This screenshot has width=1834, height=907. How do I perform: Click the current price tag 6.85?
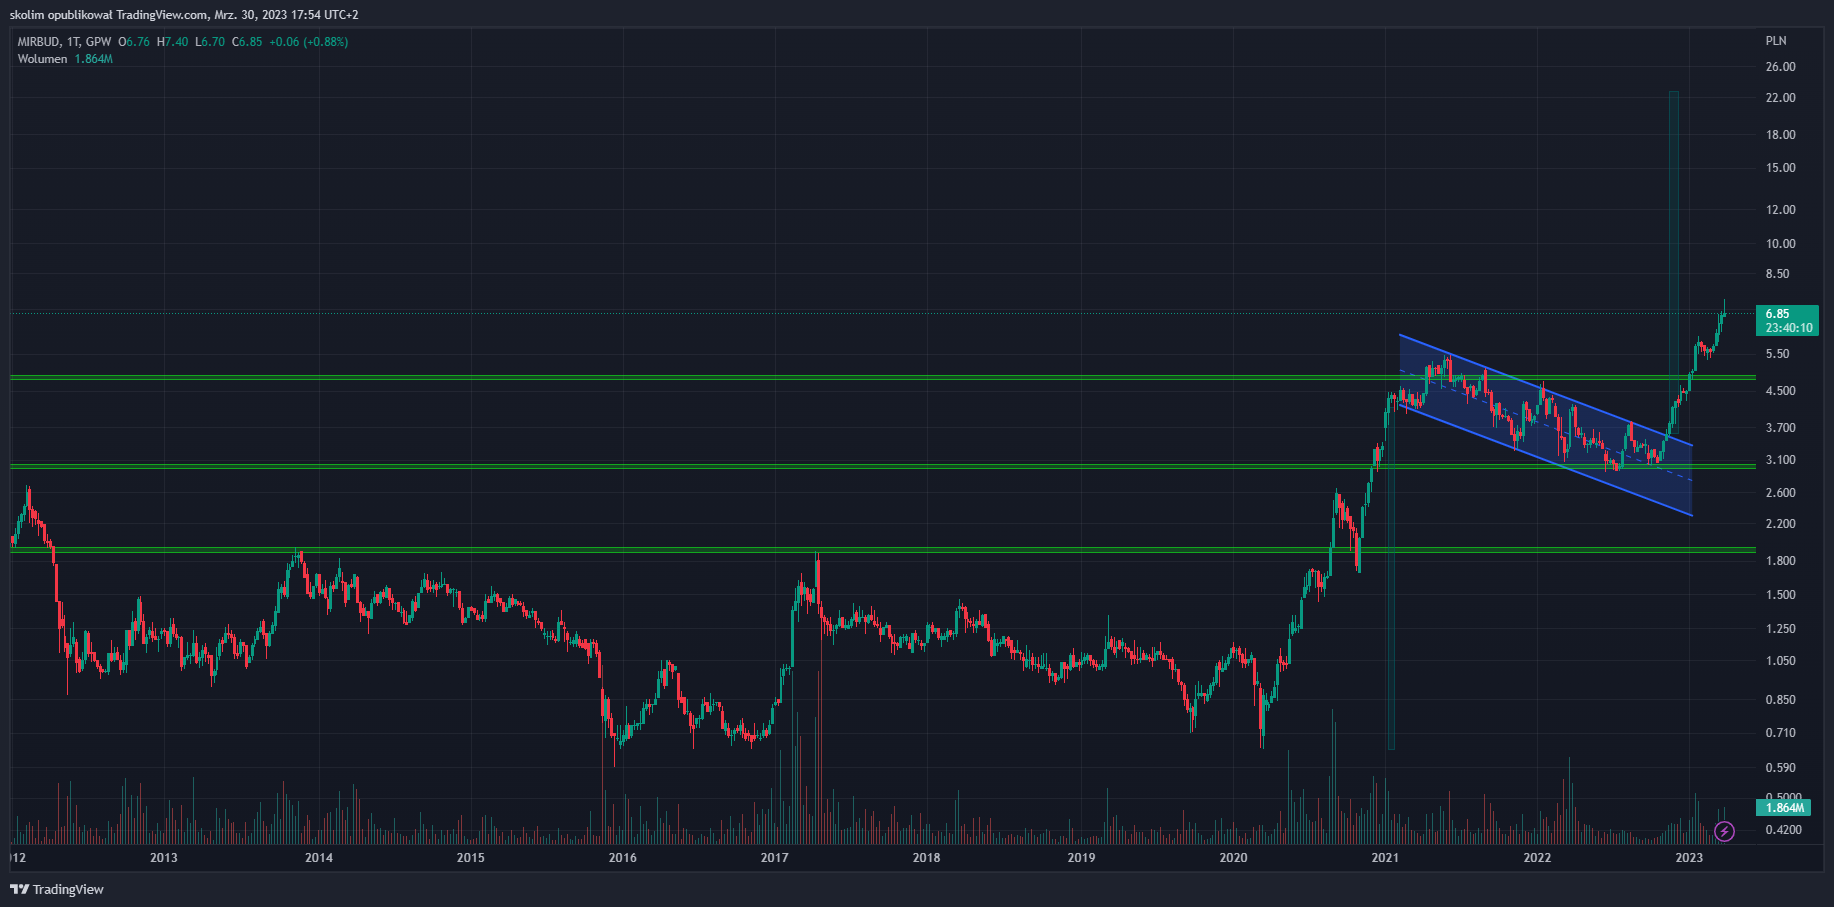[x=1787, y=321]
